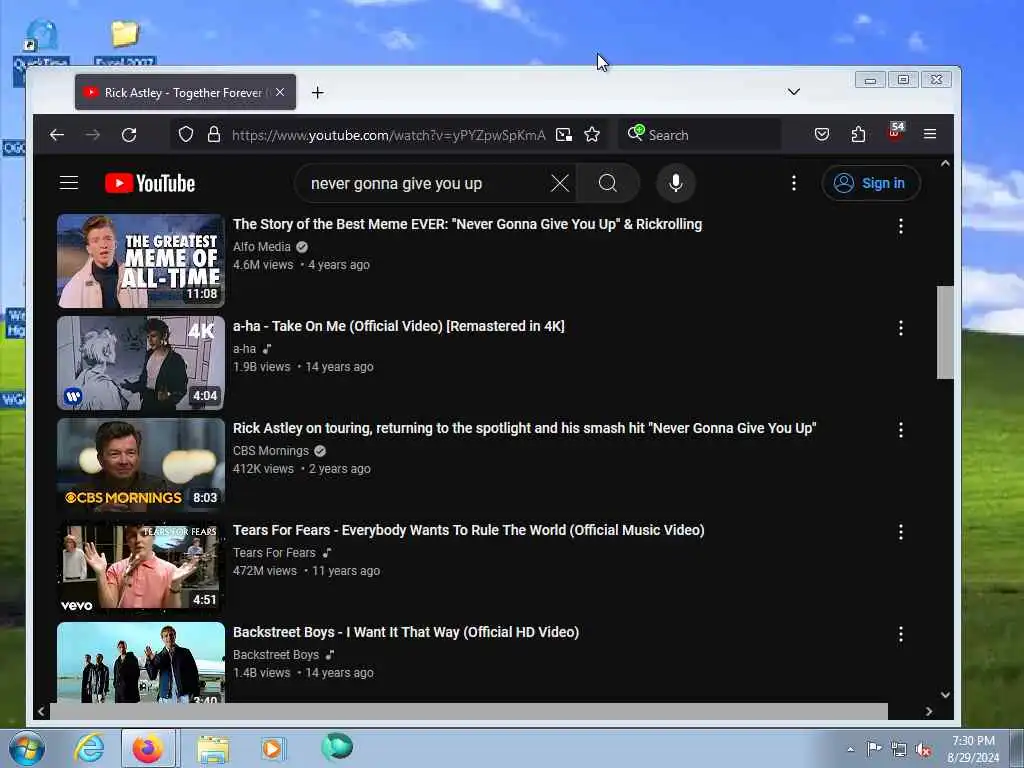Visit the Backstreet Boys channel name
The height and width of the screenshot is (768, 1024).
[x=276, y=654]
